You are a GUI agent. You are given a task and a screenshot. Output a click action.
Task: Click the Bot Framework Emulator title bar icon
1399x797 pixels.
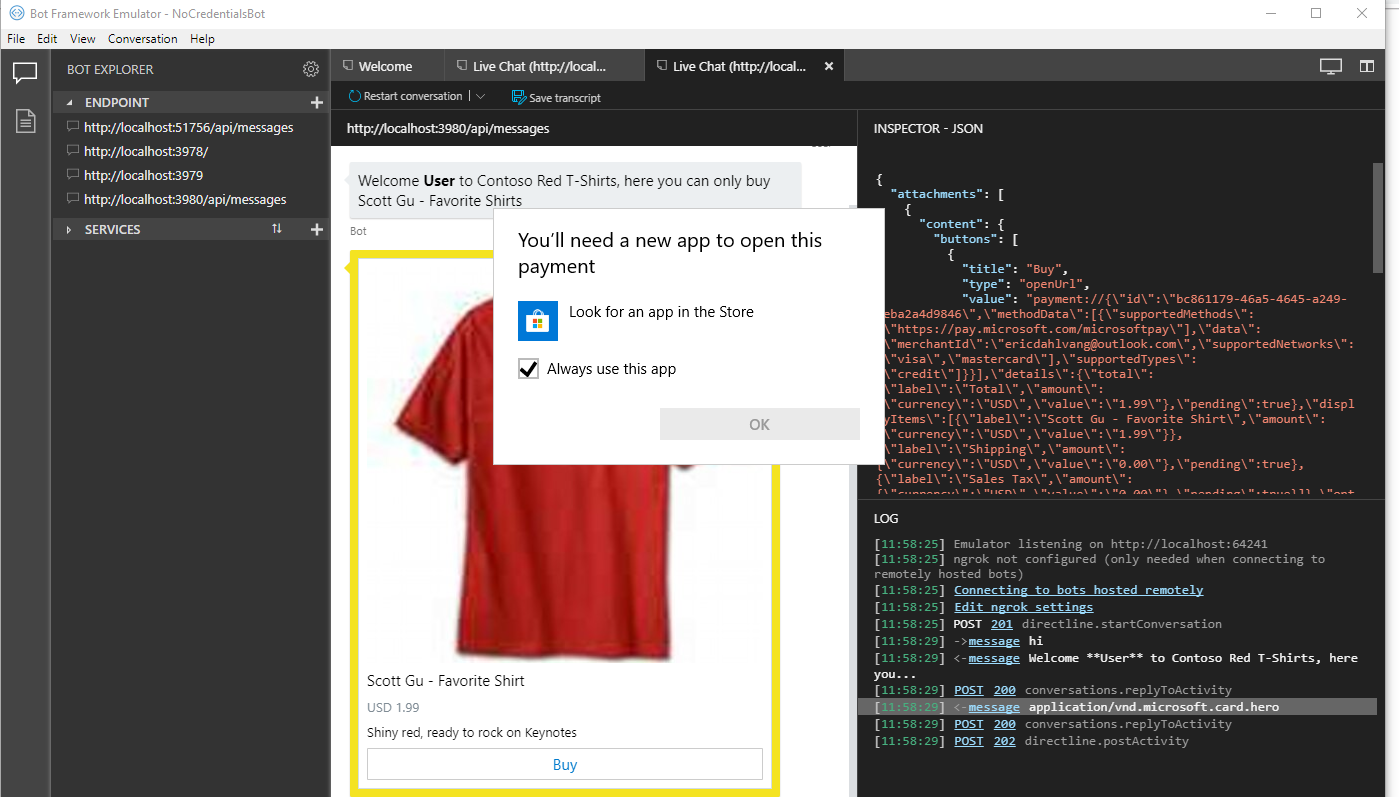(x=16, y=14)
